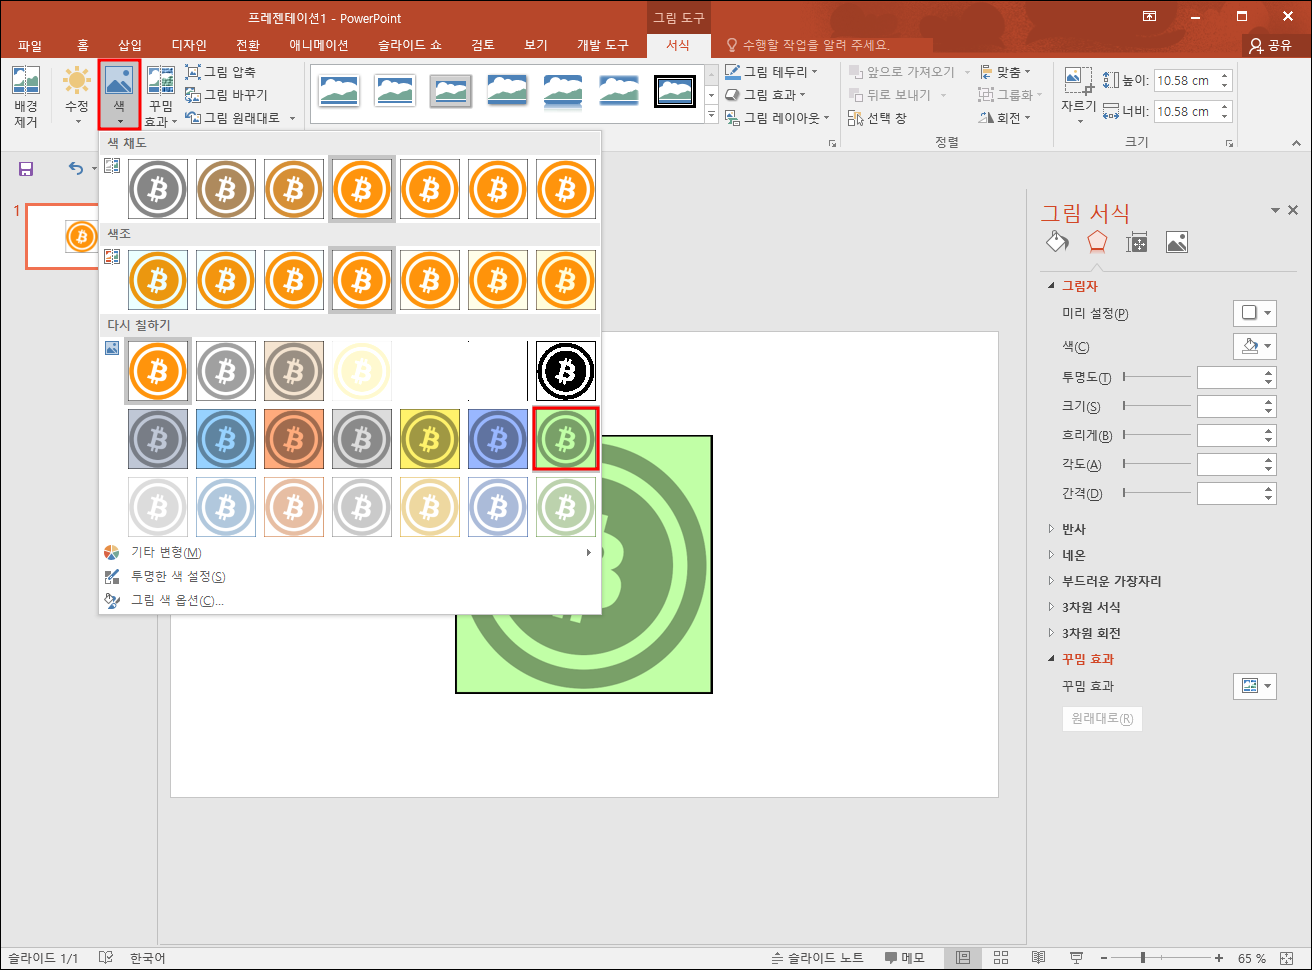This screenshot has height=970, width=1312.
Task: Open 그림 테두리 picture border menu
Action: (x=771, y=72)
